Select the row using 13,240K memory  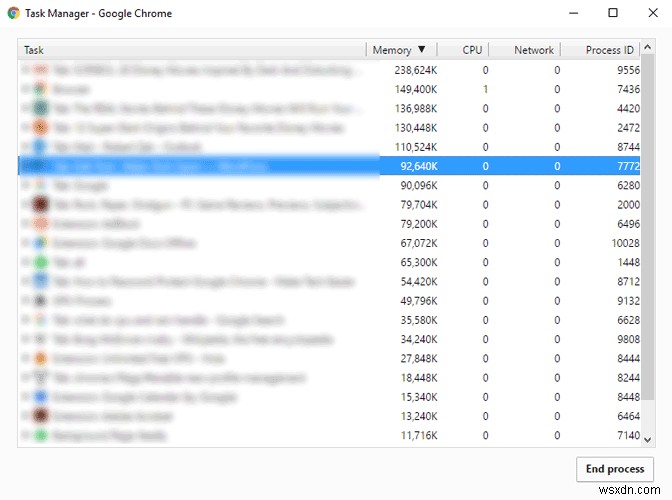(x=329, y=416)
